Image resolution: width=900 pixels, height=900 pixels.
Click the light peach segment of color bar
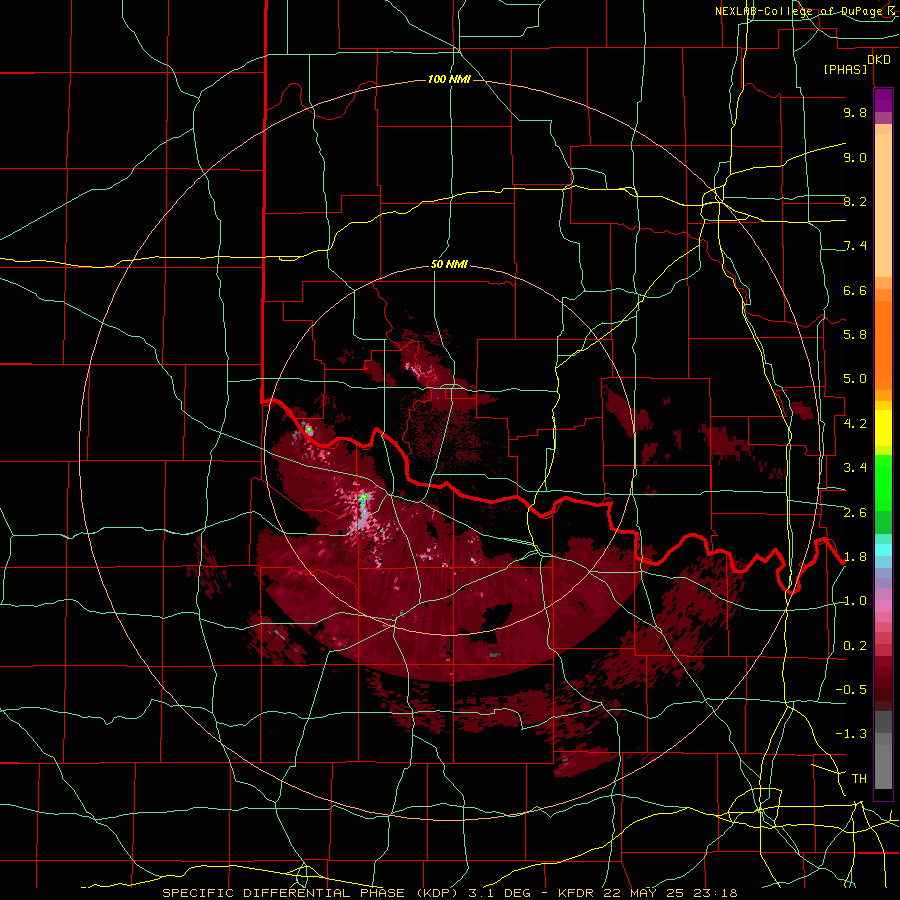pyautogui.click(x=883, y=207)
